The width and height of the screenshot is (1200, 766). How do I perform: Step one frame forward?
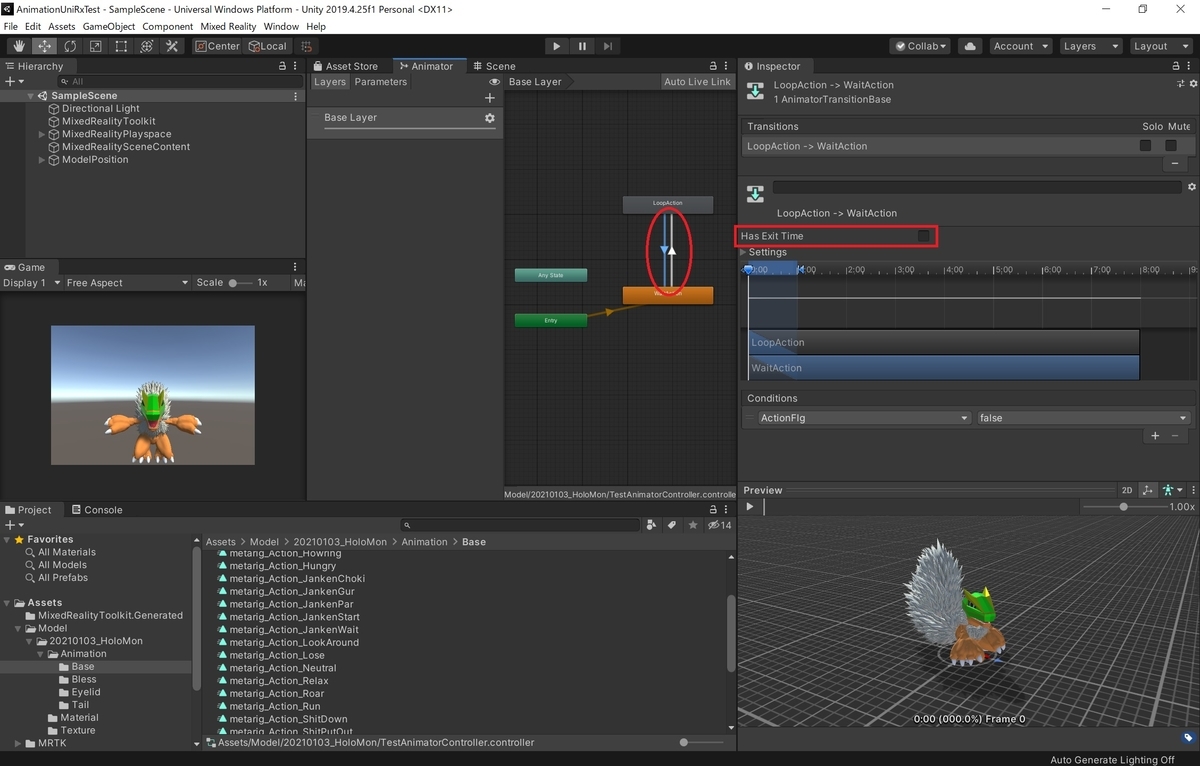tap(607, 46)
